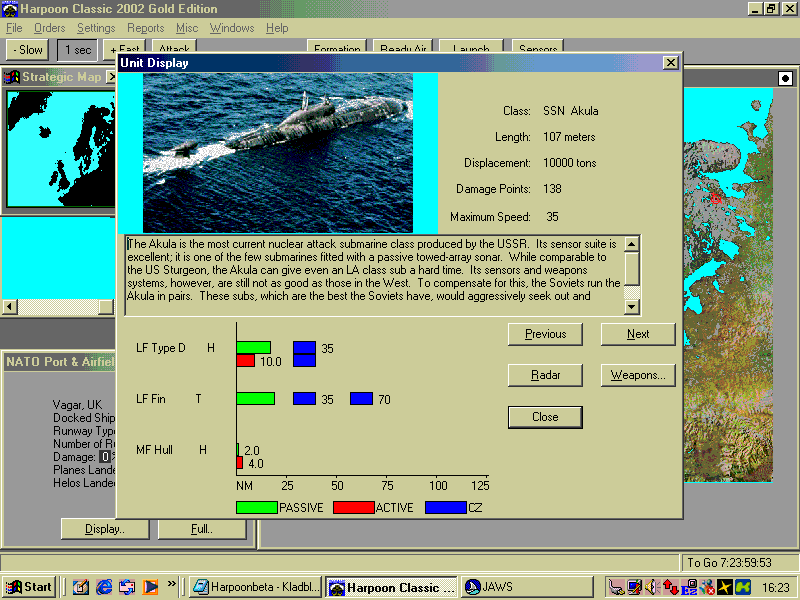
Task: Launch Internet Explorer from quick launch
Action: 104,587
